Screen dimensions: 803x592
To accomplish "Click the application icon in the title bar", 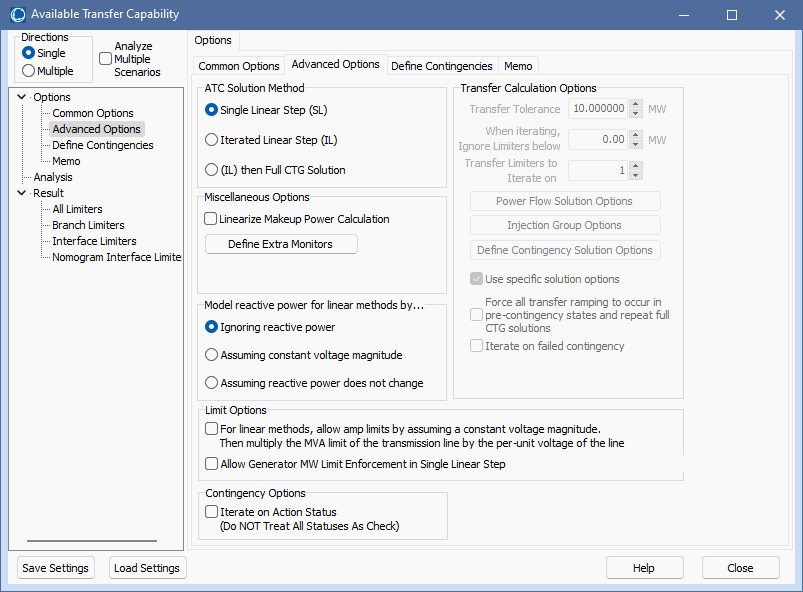I will pos(16,15).
